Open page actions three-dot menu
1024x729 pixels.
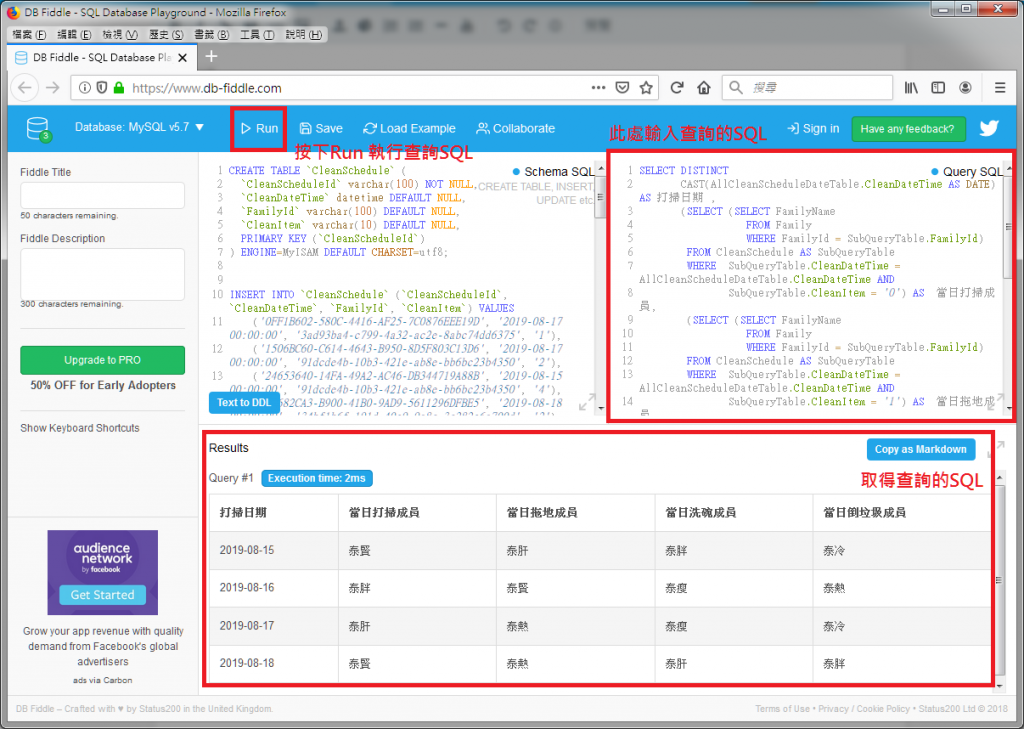click(598, 88)
